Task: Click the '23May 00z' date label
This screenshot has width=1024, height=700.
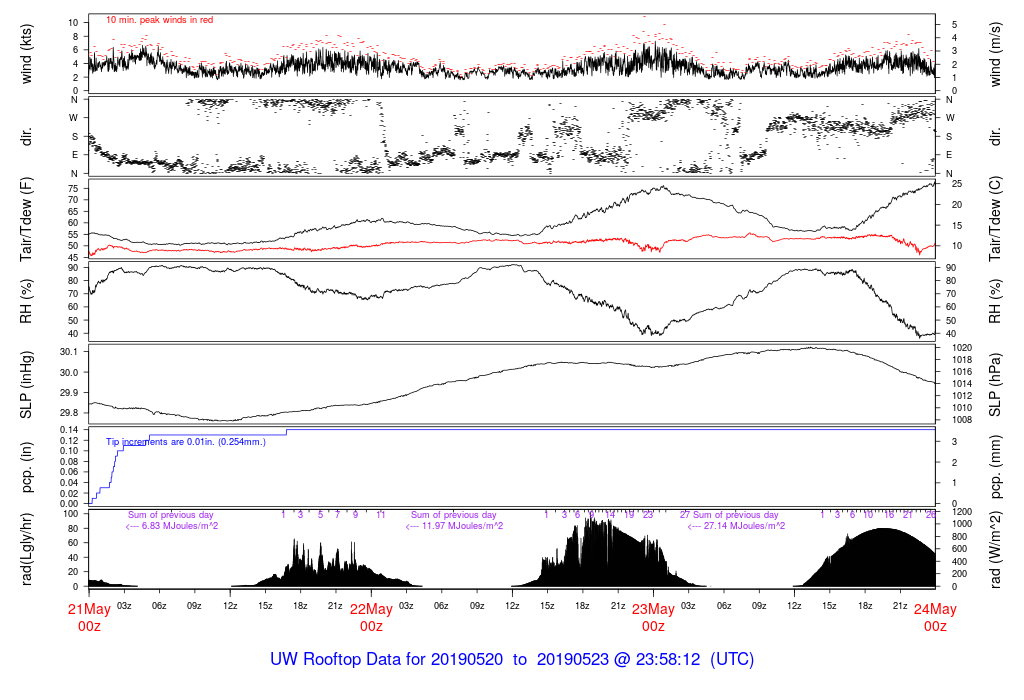Action: (x=653, y=618)
